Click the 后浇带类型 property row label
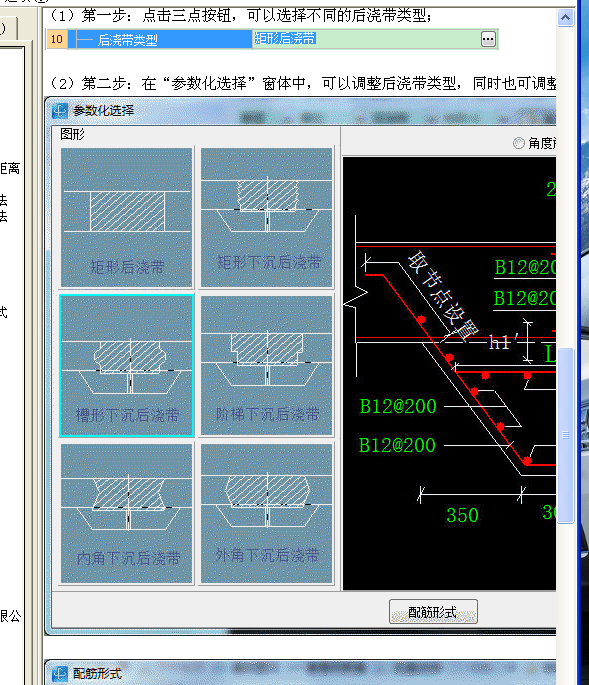This screenshot has width=589, height=685. 160,39
